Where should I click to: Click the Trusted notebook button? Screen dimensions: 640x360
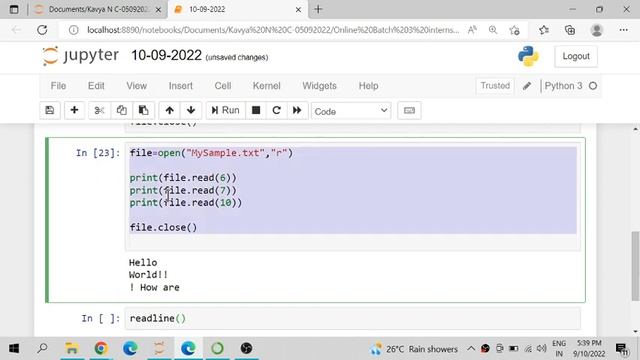tap(495, 86)
